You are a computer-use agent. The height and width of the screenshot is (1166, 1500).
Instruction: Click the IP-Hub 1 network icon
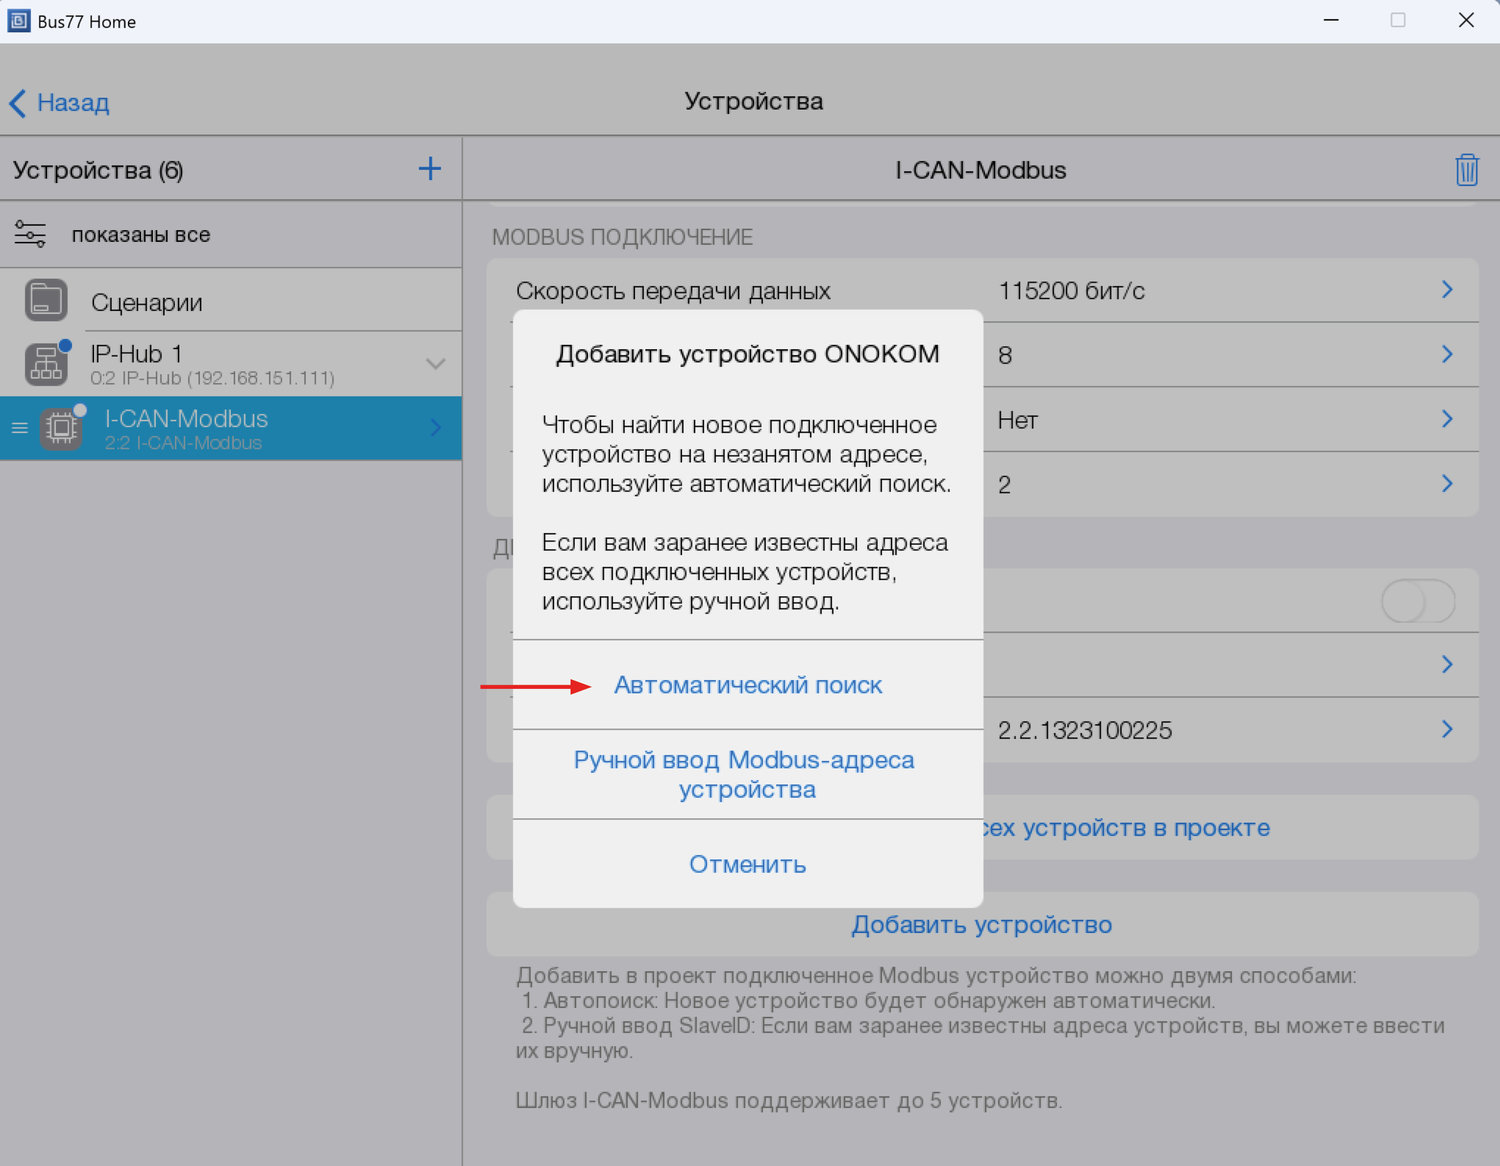(x=46, y=364)
